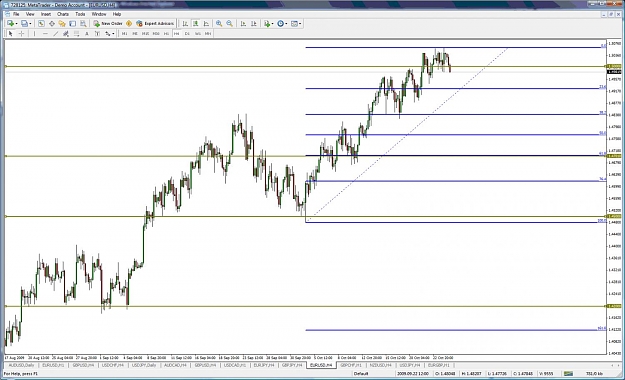Launch MetaEditor from the yellow diamond icon

coord(129,24)
